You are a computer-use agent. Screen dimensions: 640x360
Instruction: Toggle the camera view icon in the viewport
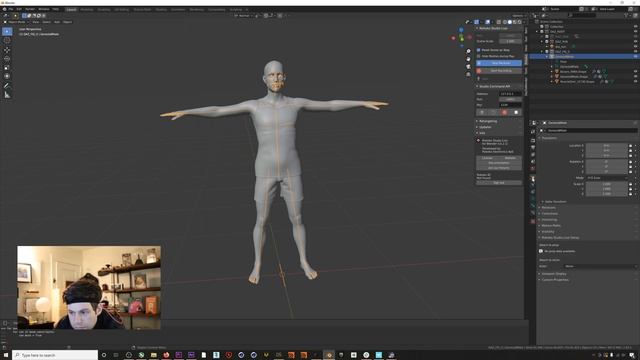click(x=468, y=67)
